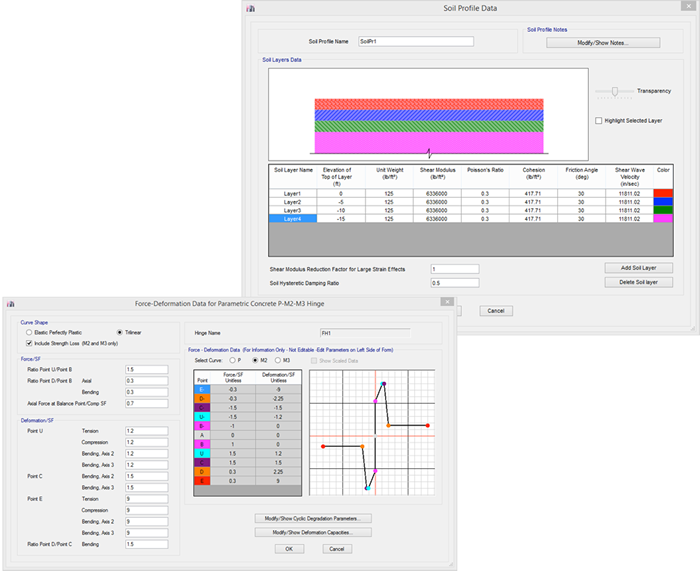Screen dimensions: 700x571
Task: Click the app icon in Soil Profile Data title bar
Action: pyautogui.click(x=251, y=8)
